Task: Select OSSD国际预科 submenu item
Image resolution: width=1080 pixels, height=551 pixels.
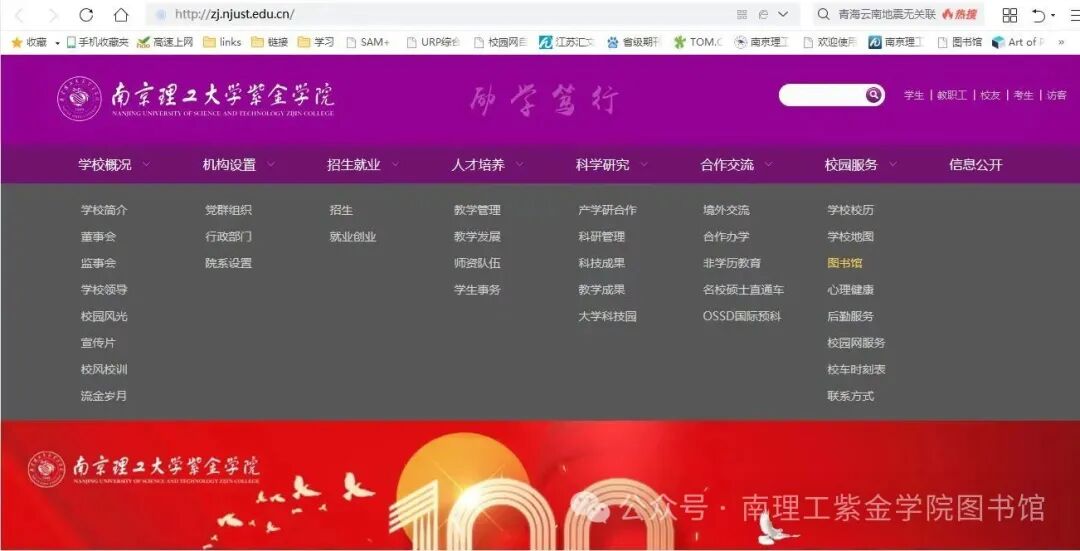Action: [x=742, y=317]
